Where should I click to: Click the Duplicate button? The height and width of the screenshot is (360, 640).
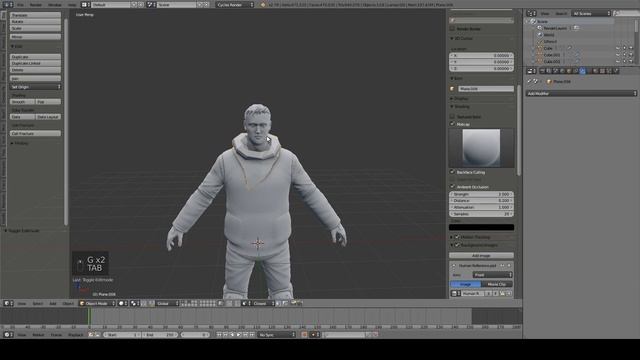tap(36, 57)
